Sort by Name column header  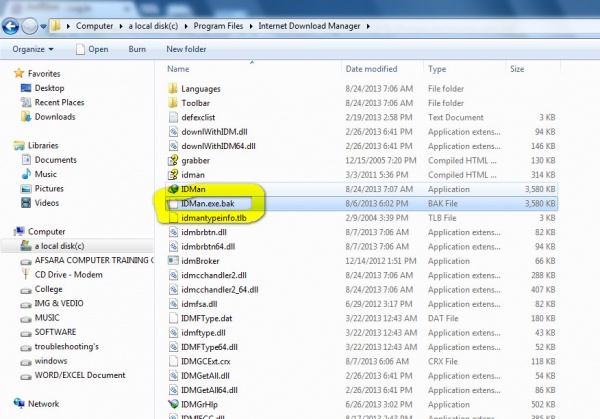178,69
